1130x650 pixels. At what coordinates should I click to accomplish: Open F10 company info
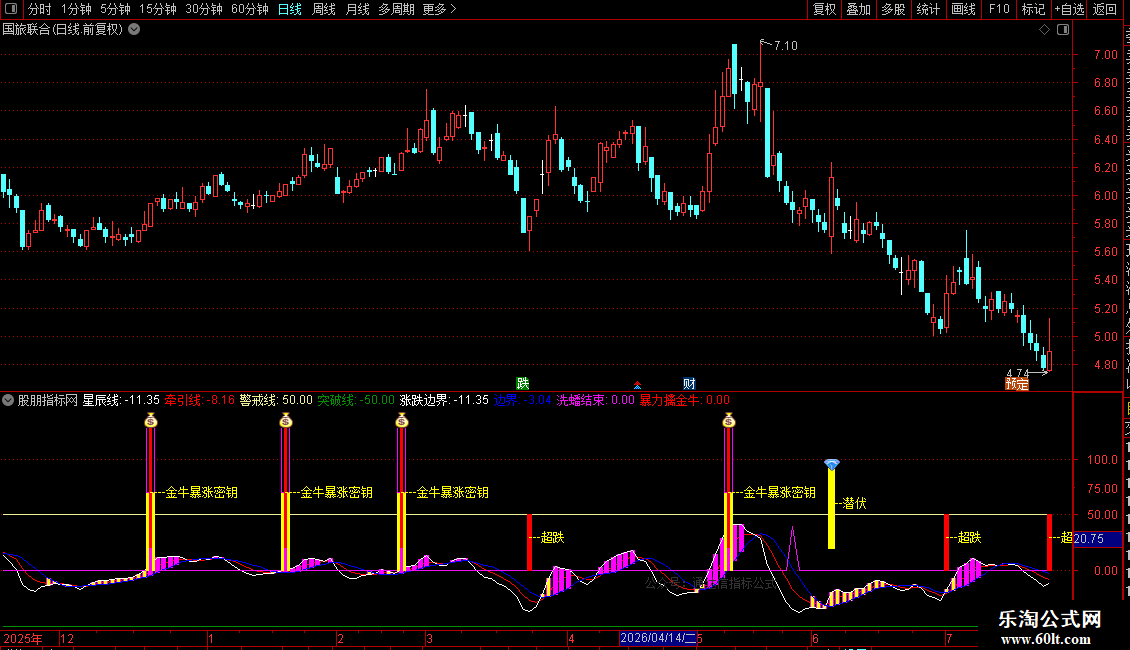[999, 9]
